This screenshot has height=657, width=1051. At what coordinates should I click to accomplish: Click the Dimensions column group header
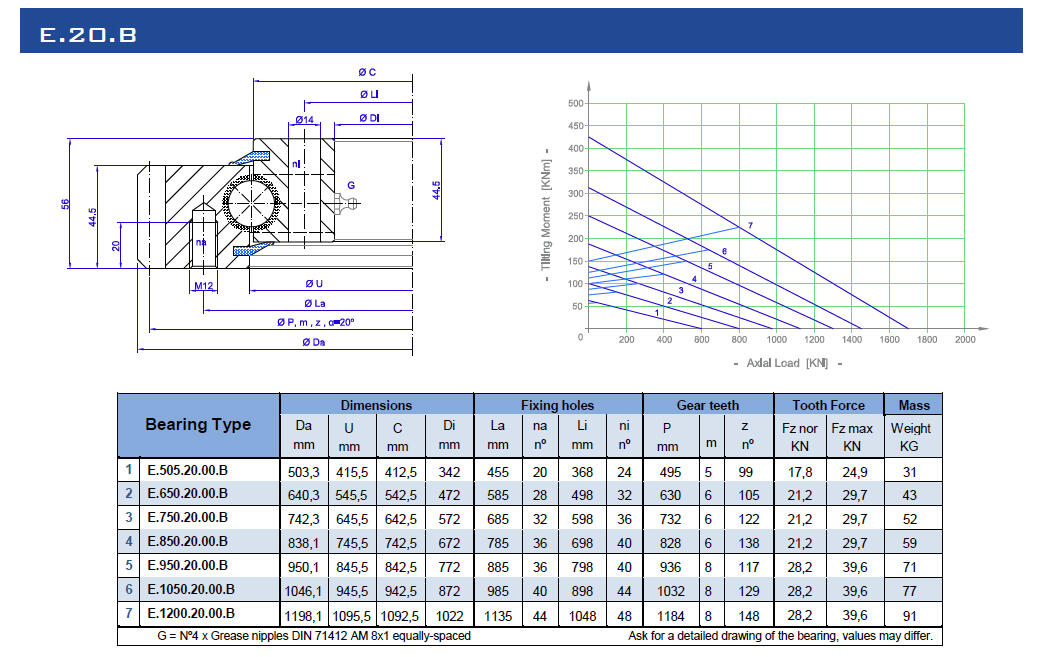(x=376, y=405)
